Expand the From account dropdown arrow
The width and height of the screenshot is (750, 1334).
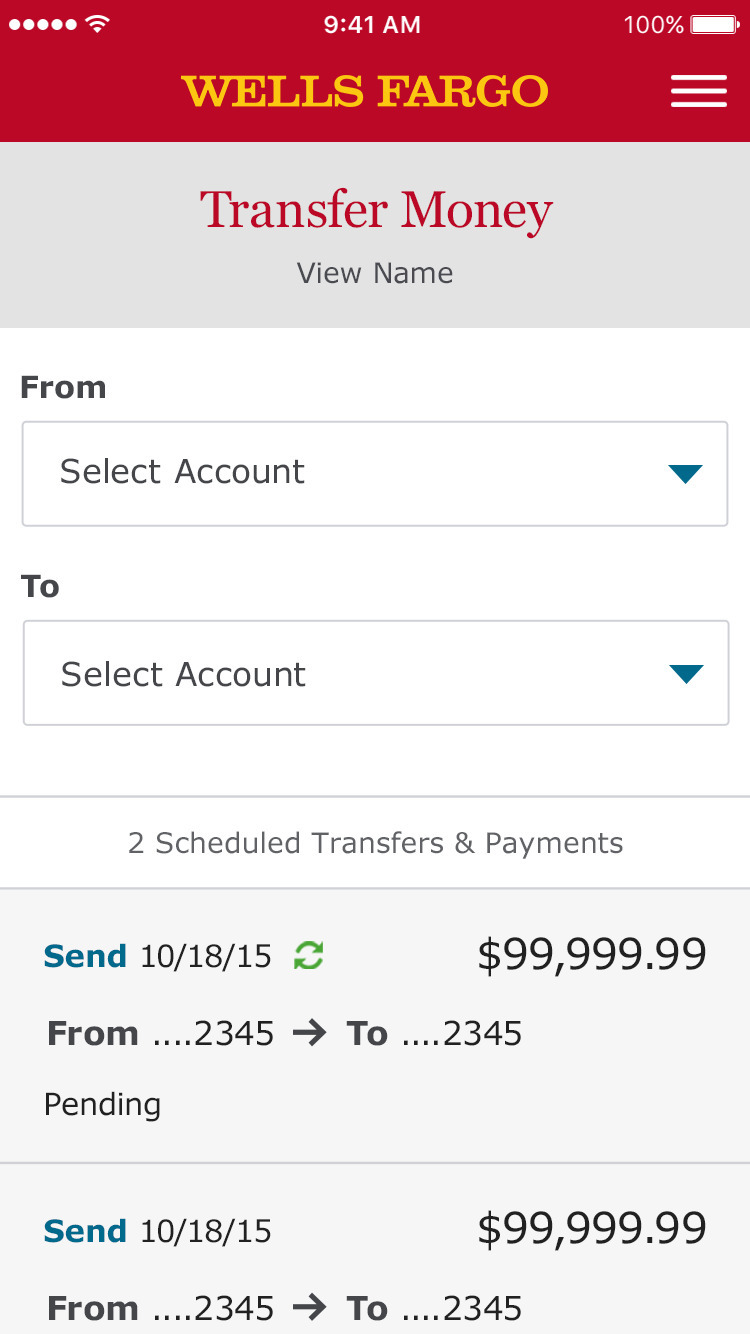point(685,474)
